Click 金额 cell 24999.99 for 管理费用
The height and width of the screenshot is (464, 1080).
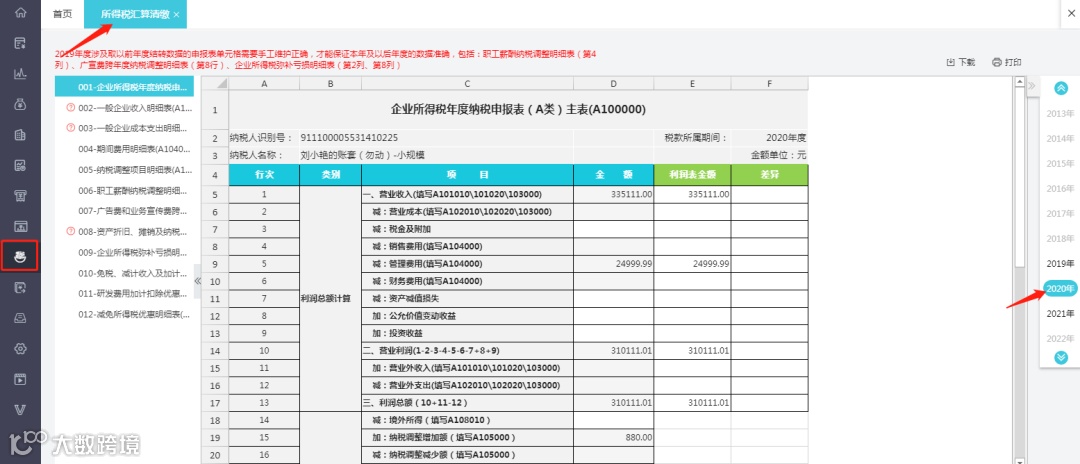[x=614, y=264]
